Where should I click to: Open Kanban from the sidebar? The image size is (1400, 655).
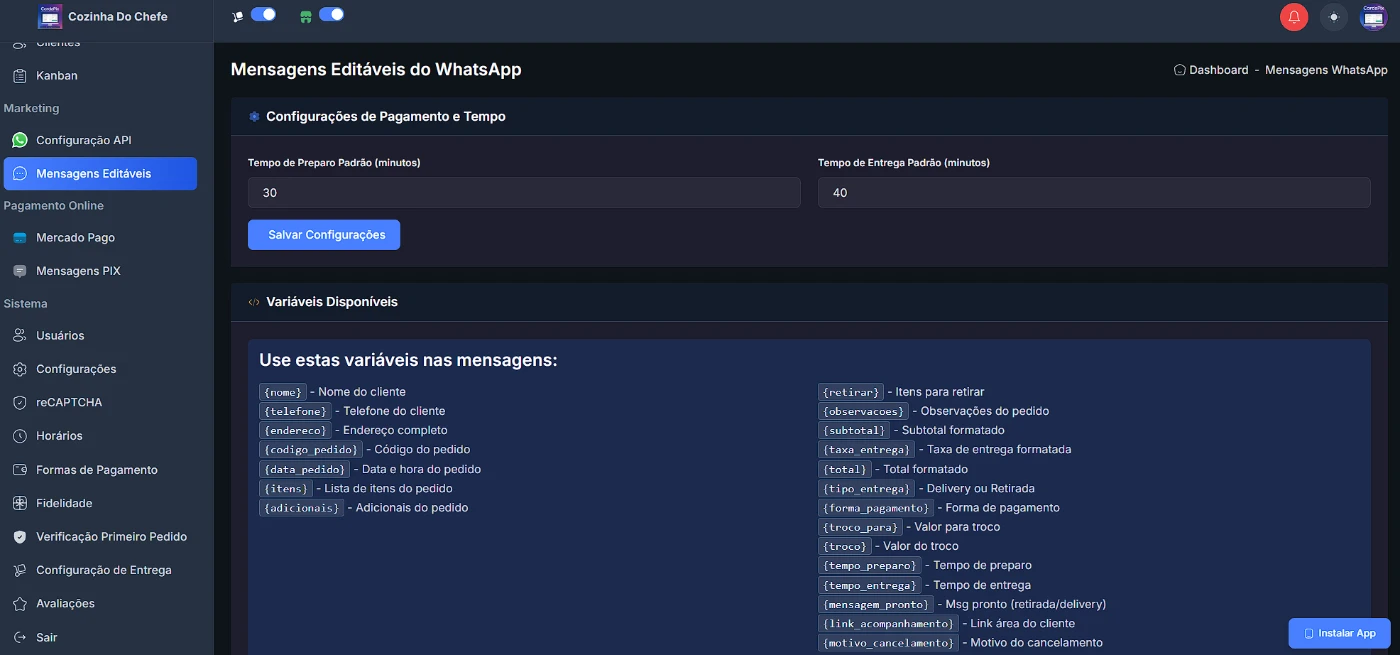pyautogui.click(x=57, y=76)
